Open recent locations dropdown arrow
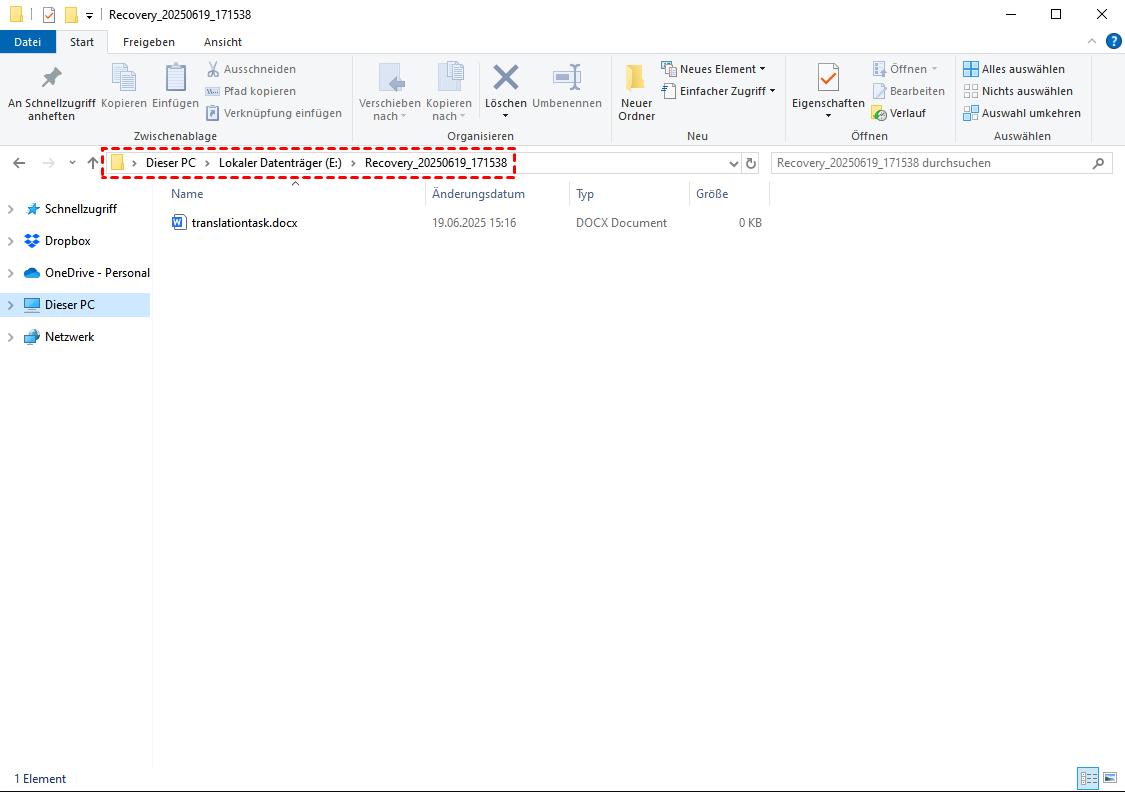 click(x=72, y=163)
